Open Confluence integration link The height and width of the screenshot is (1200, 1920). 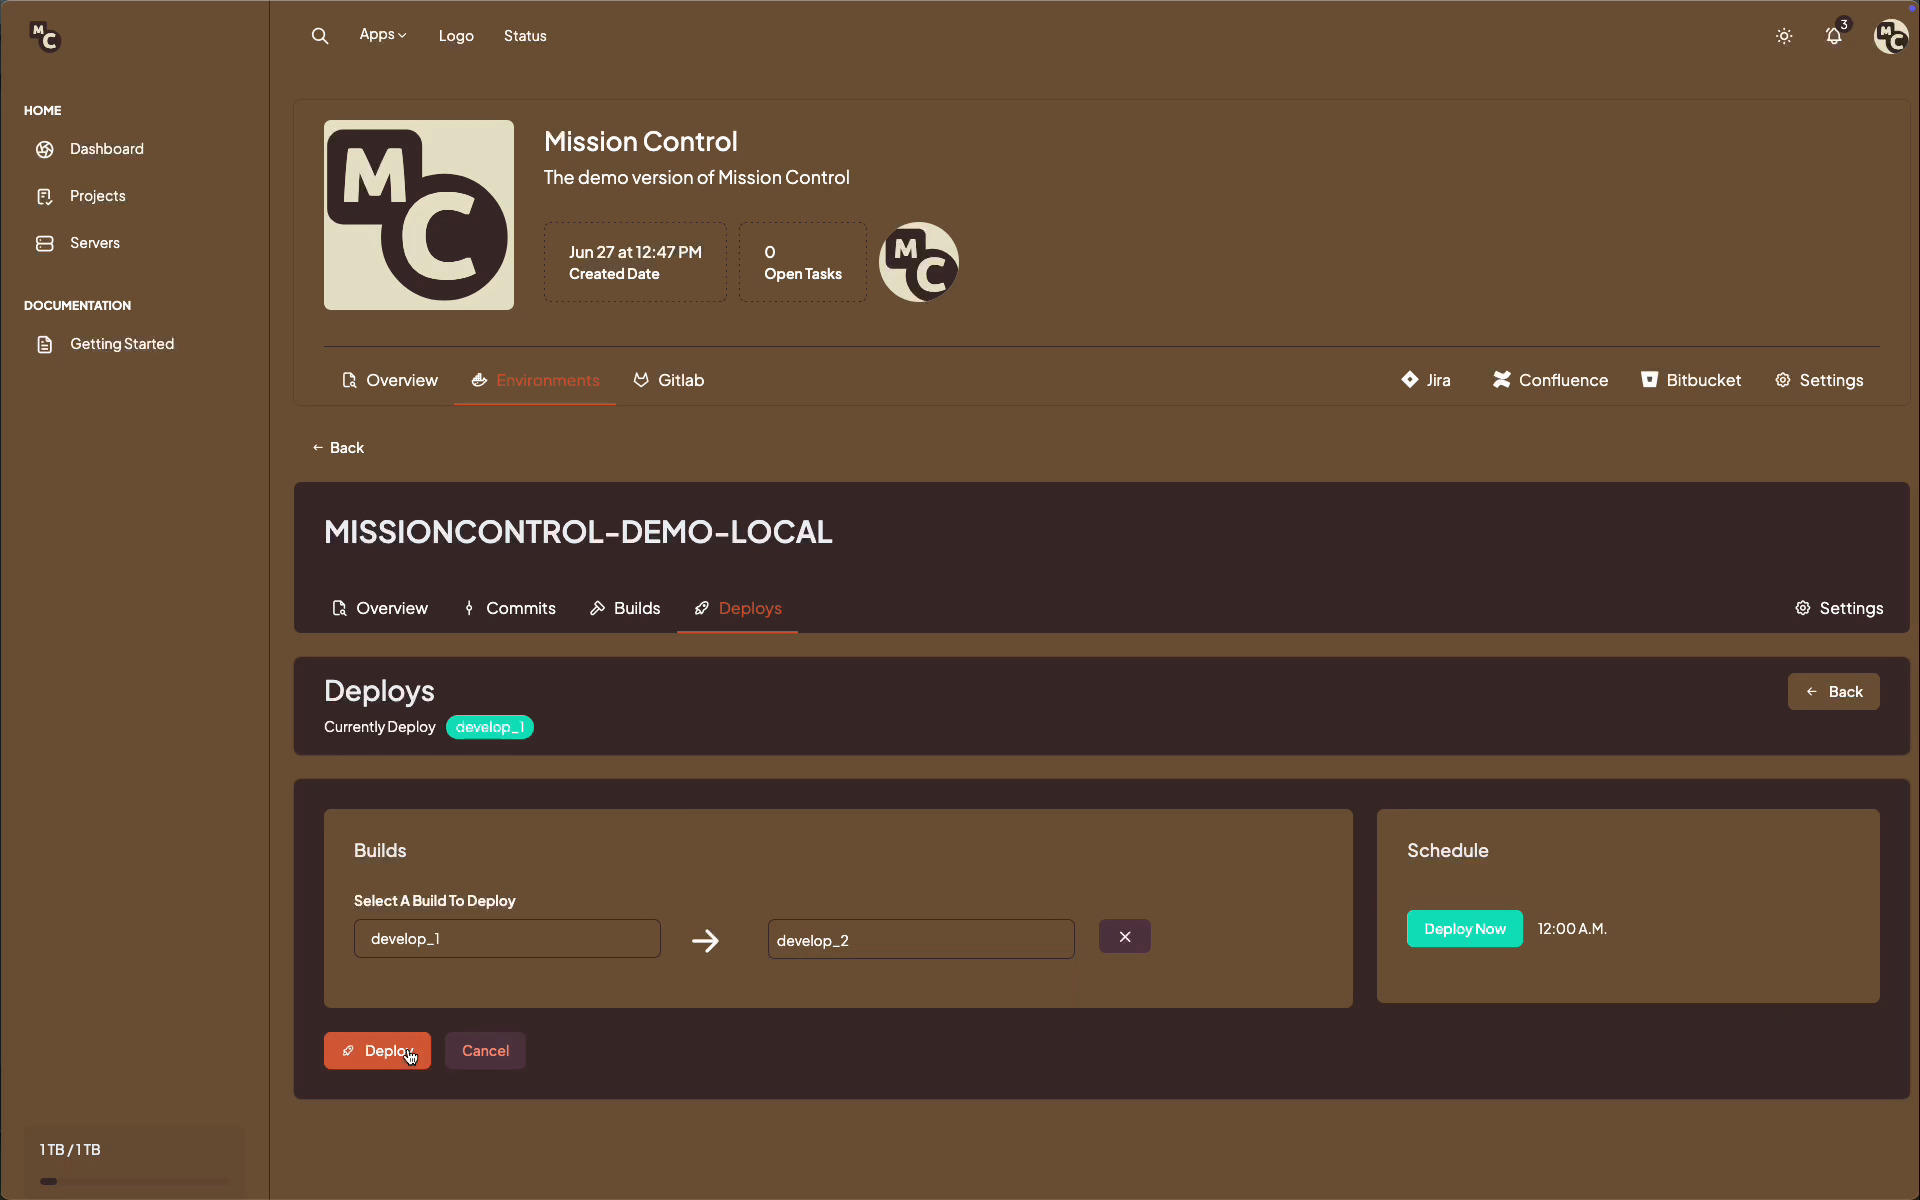point(1550,380)
